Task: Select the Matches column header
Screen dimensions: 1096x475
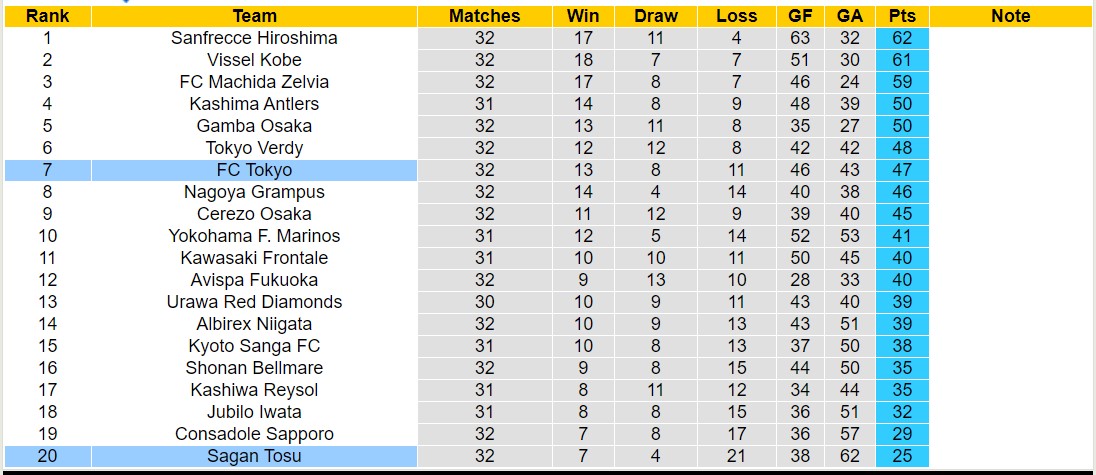Action: 484,16
